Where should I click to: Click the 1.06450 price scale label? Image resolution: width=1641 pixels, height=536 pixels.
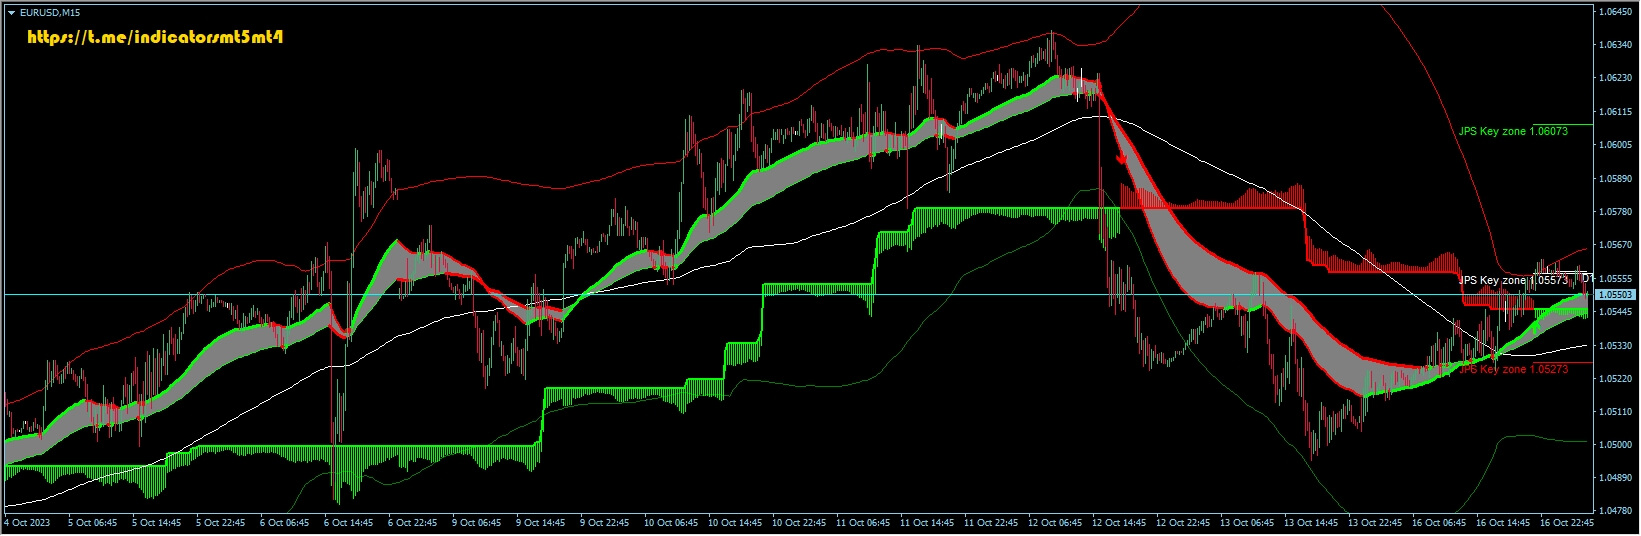click(x=1615, y=12)
